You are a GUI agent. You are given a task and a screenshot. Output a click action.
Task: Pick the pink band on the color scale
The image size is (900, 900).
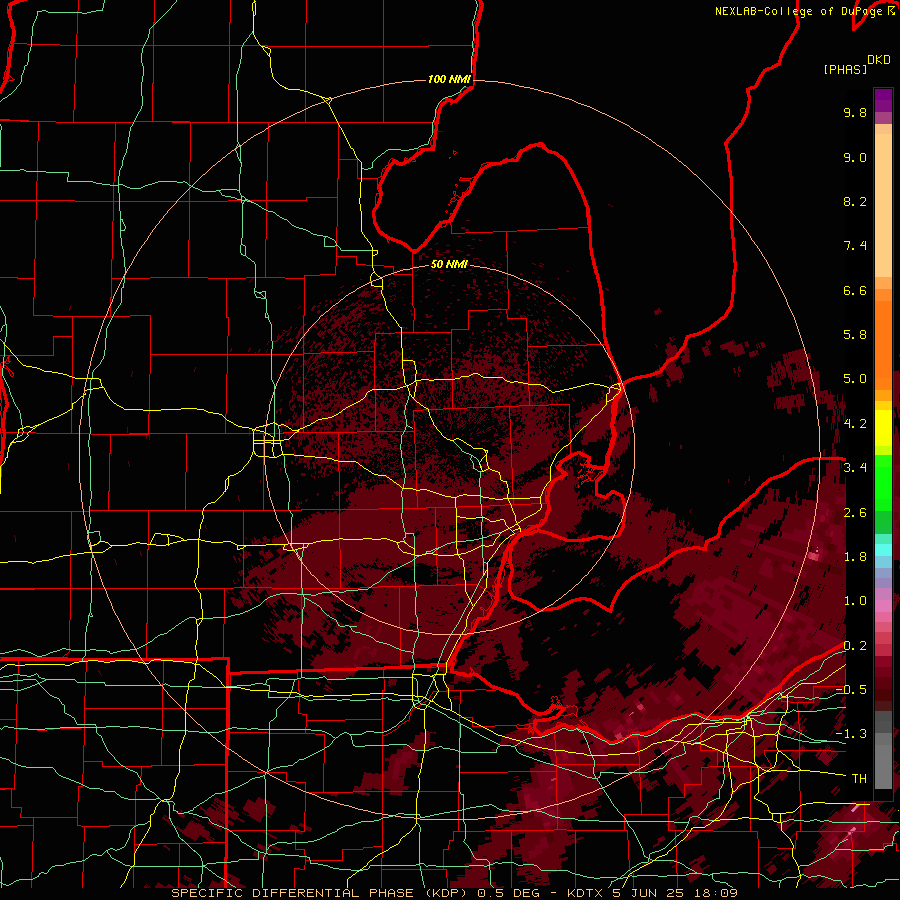click(883, 606)
